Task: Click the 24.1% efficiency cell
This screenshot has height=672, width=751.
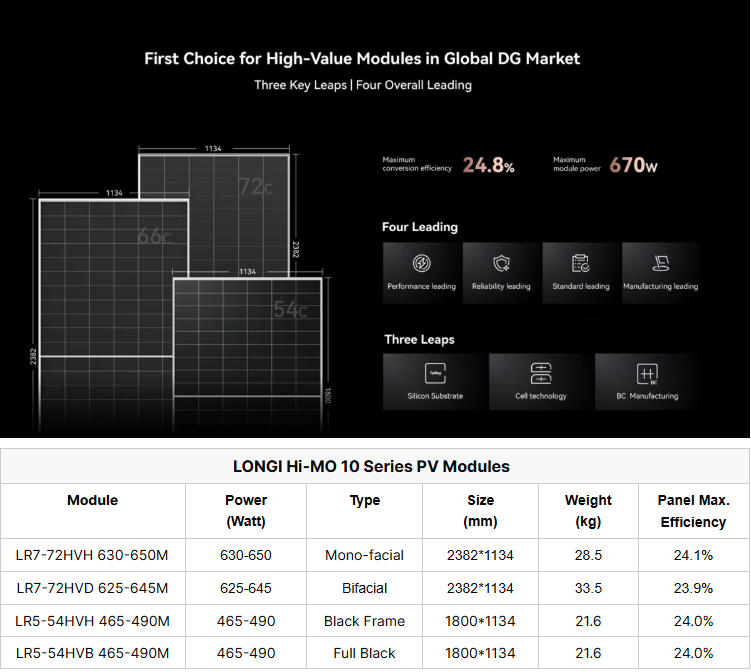Action: [x=694, y=555]
